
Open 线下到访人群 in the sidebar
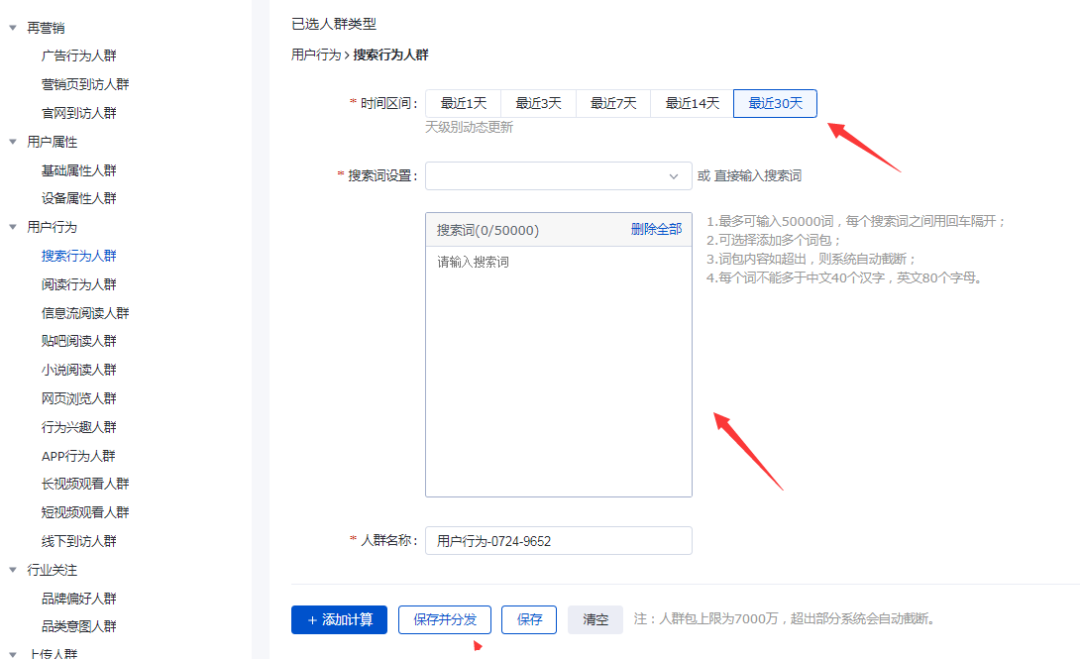tap(79, 541)
